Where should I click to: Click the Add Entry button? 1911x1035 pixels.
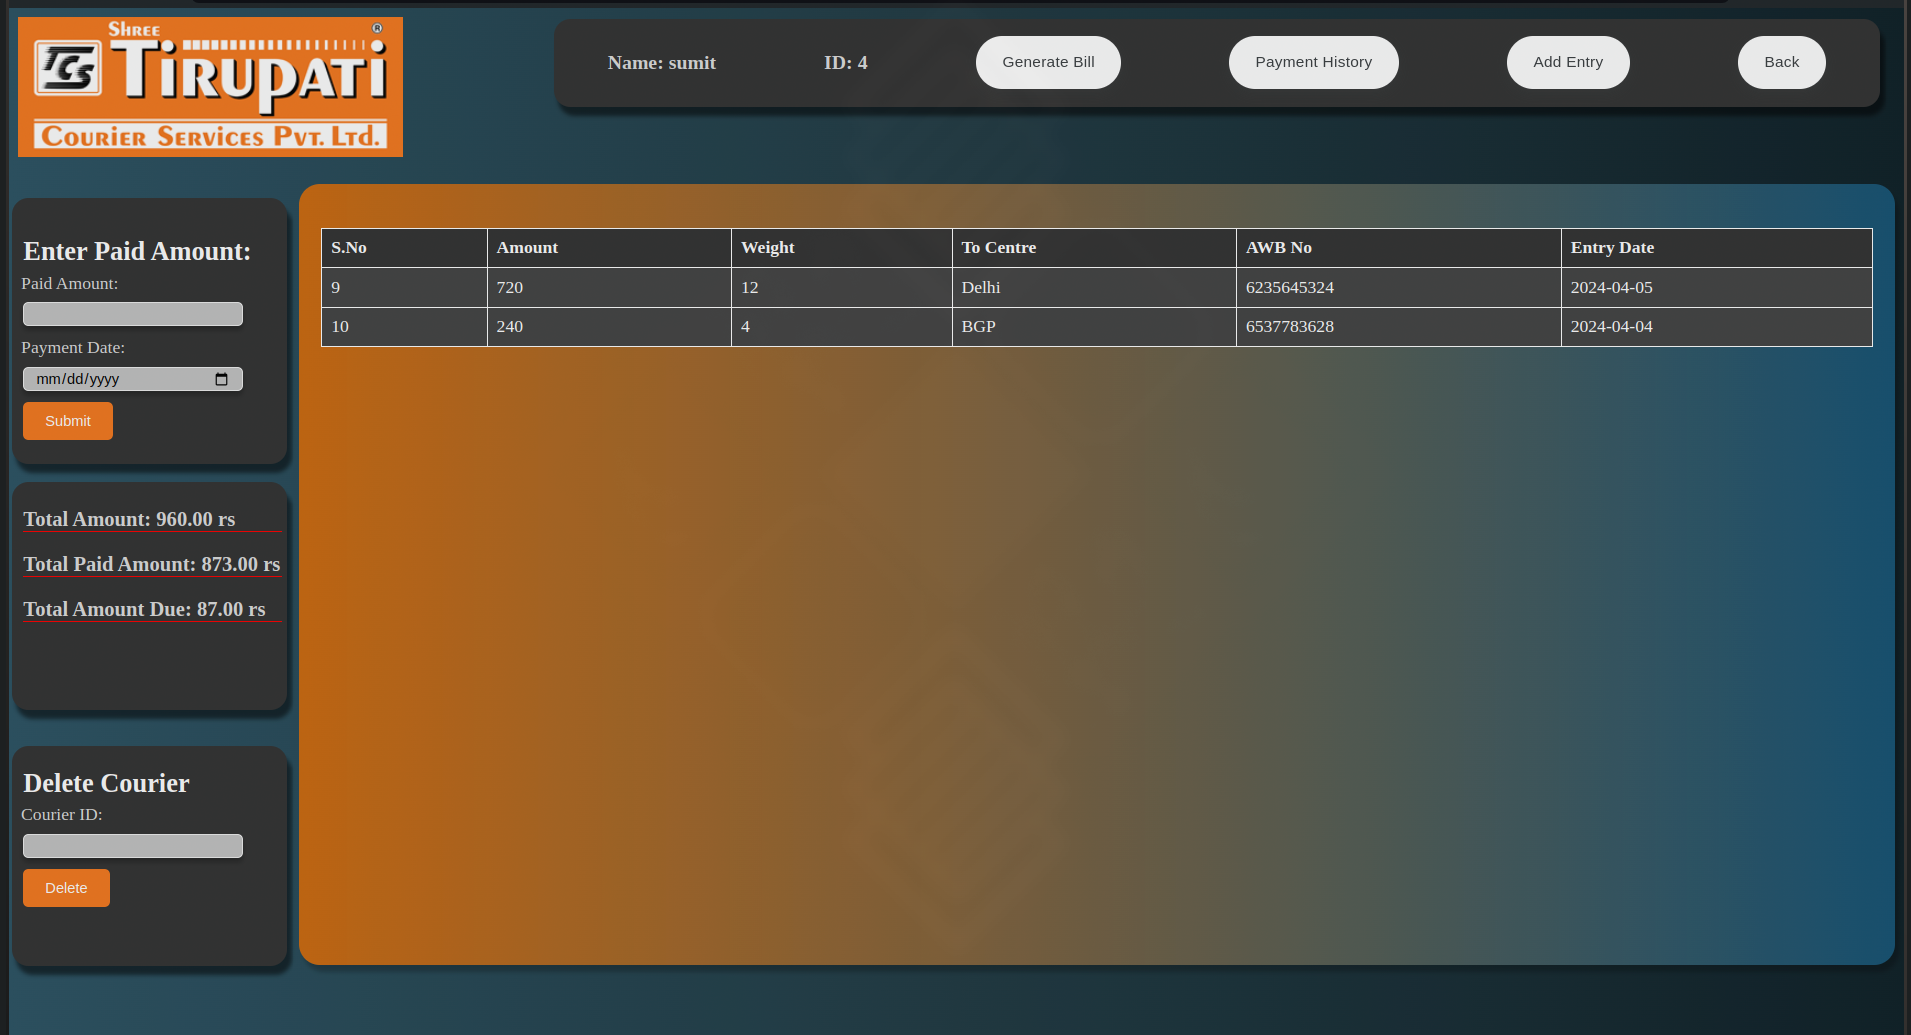click(x=1567, y=62)
